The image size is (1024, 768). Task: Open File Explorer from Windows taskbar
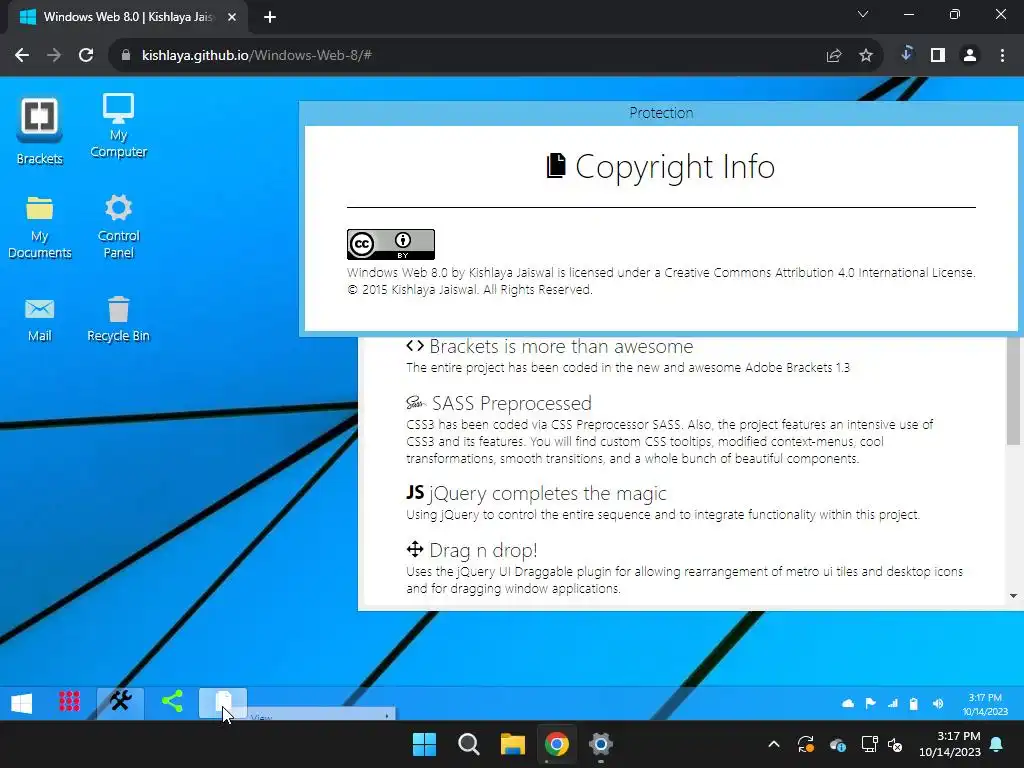pos(513,744)
